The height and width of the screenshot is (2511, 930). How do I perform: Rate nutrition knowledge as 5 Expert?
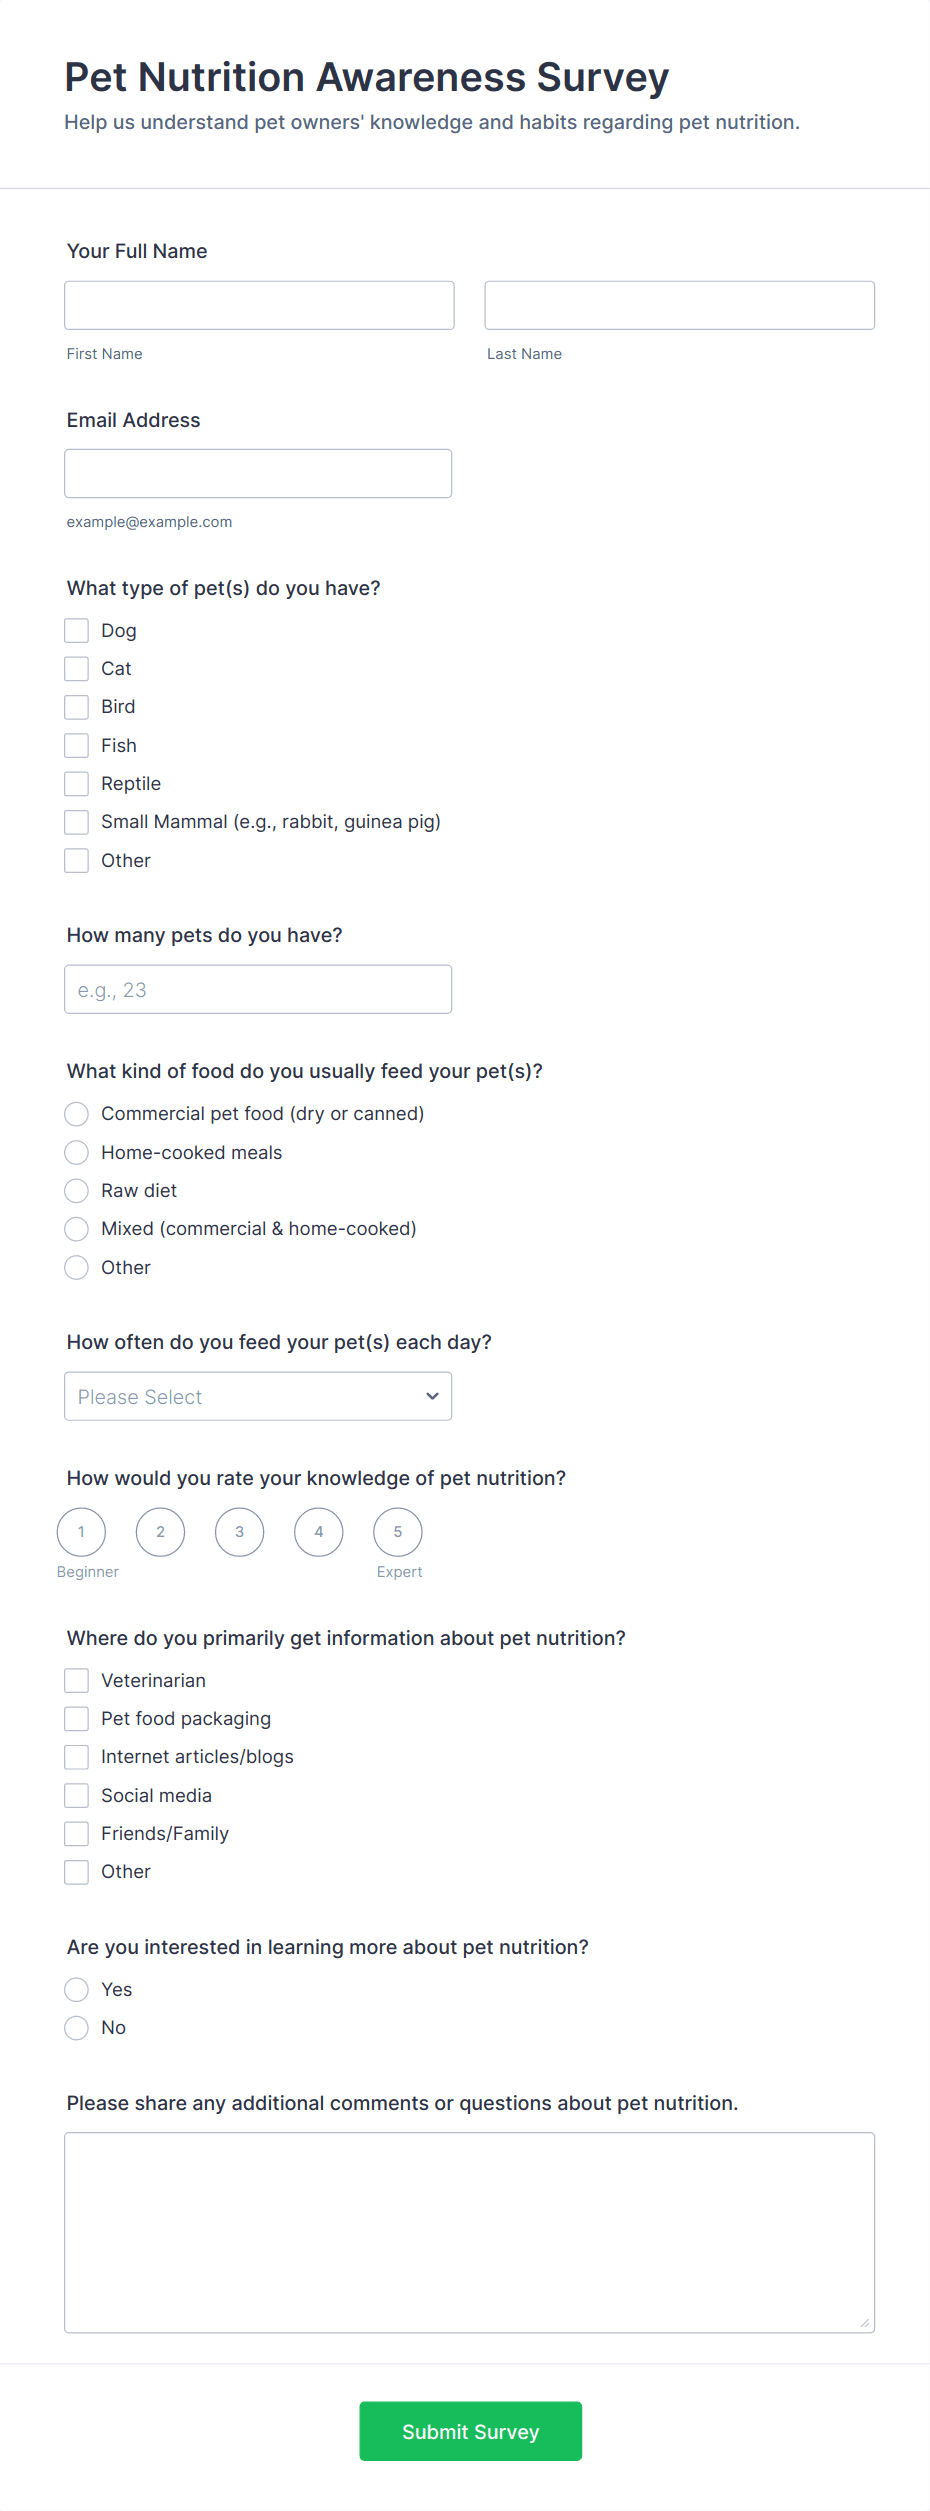398,1532
